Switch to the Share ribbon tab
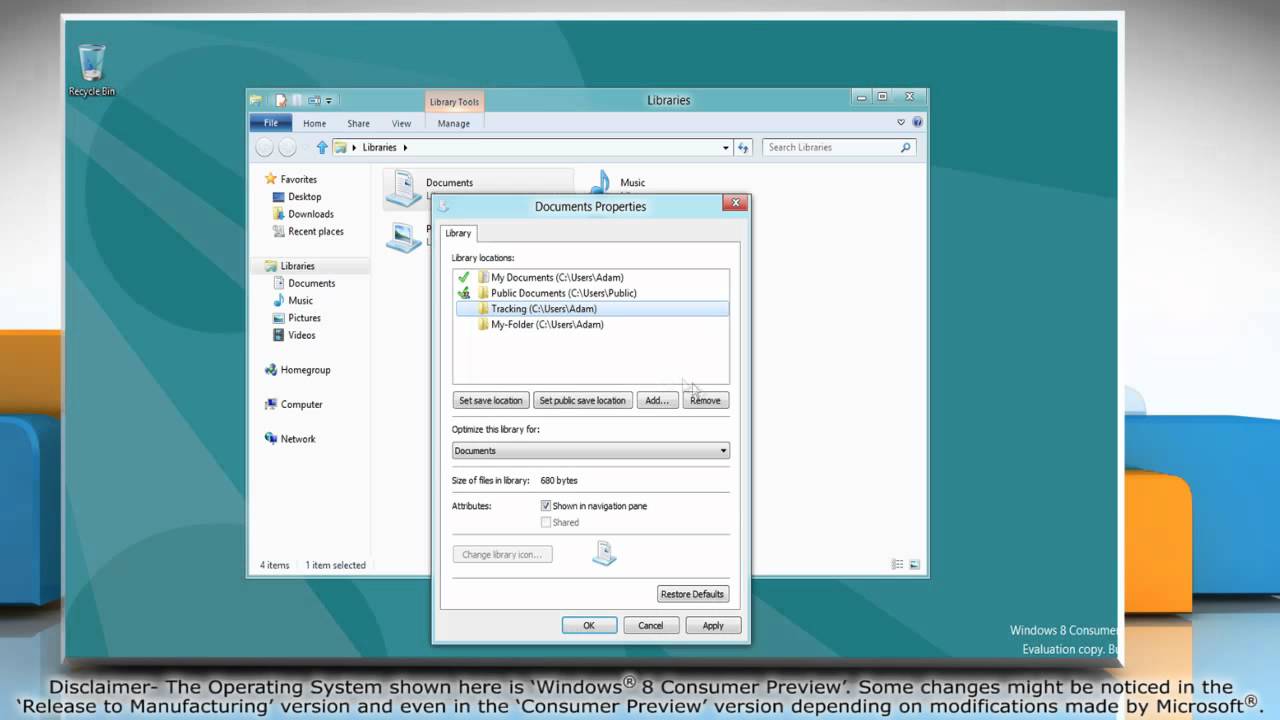1280x720 pixels. 358,123
